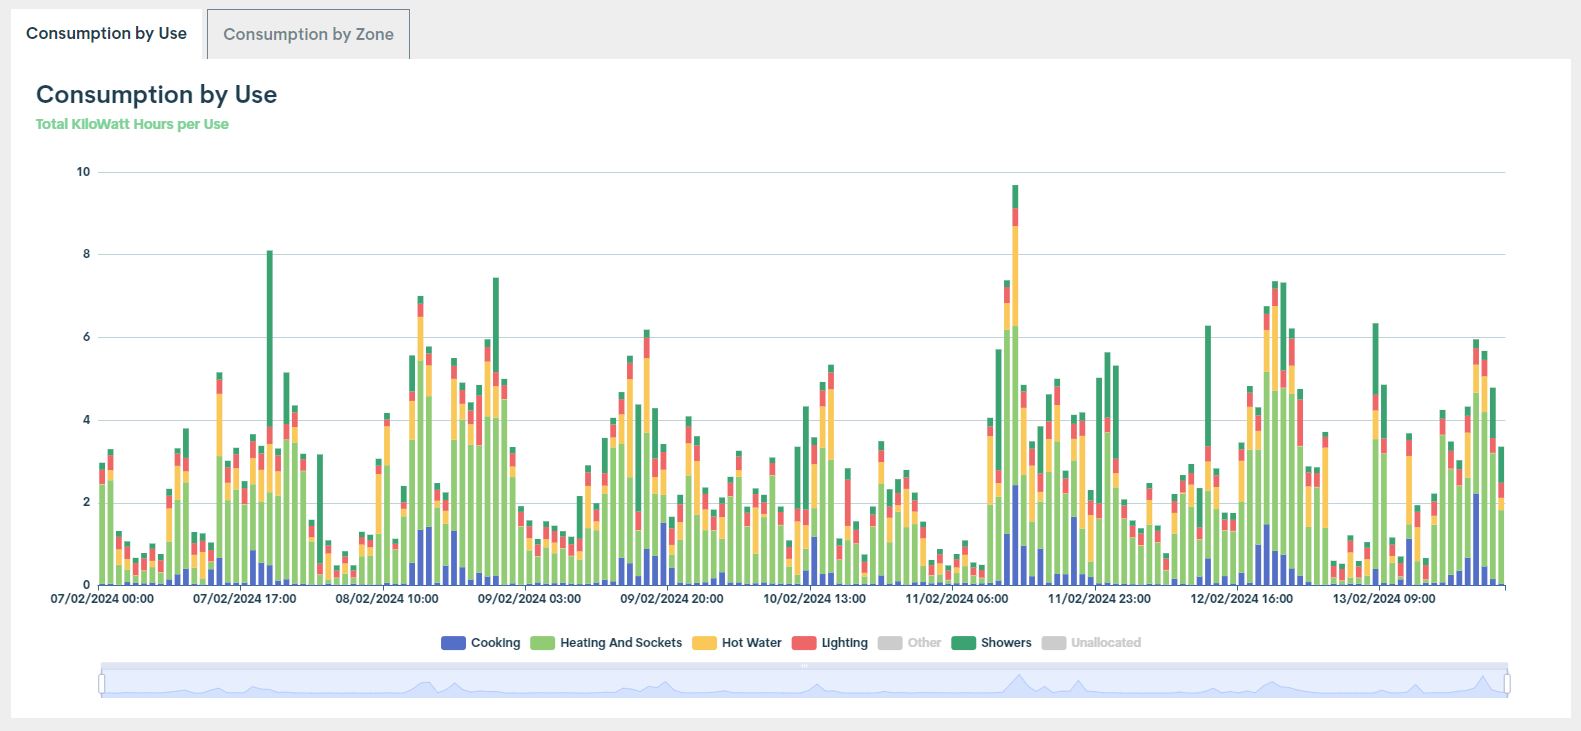Click the x-axis label 09/02/2024 03:00
Image resolution: width=1581 pixels, height=731 pixels.
coord(529,599)
